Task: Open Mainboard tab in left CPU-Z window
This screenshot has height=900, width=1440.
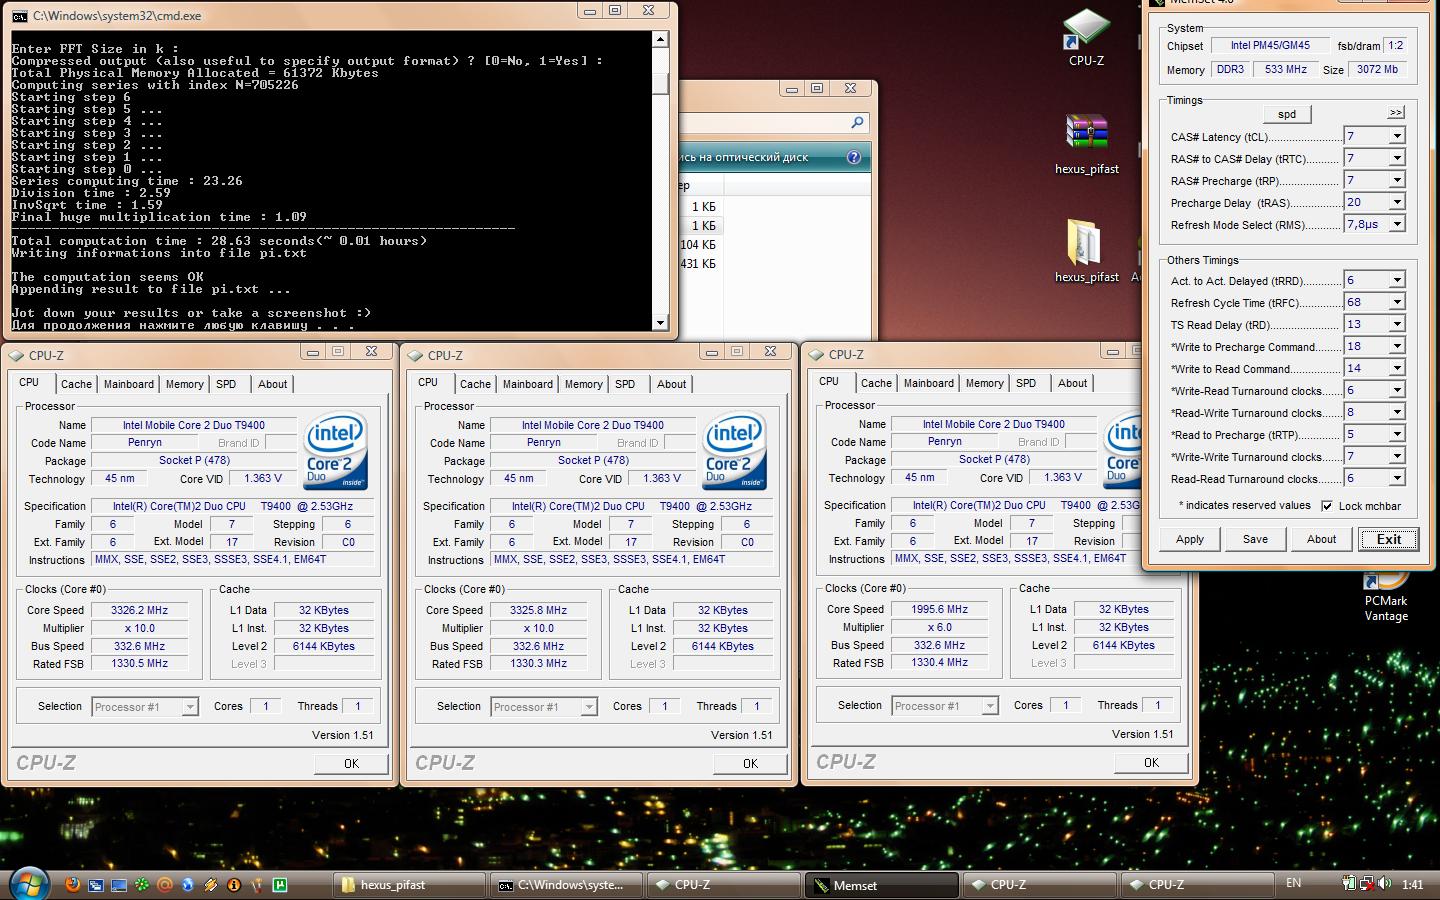Action: tap(129, 384)
